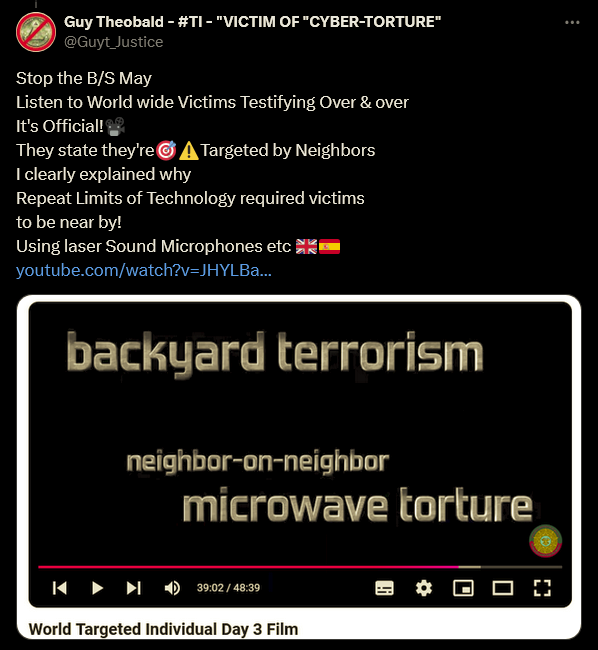Open Guy Theobald's profile avatar
Image resolution: width=598 pixels, height=650 pixels.
point(36,32)
